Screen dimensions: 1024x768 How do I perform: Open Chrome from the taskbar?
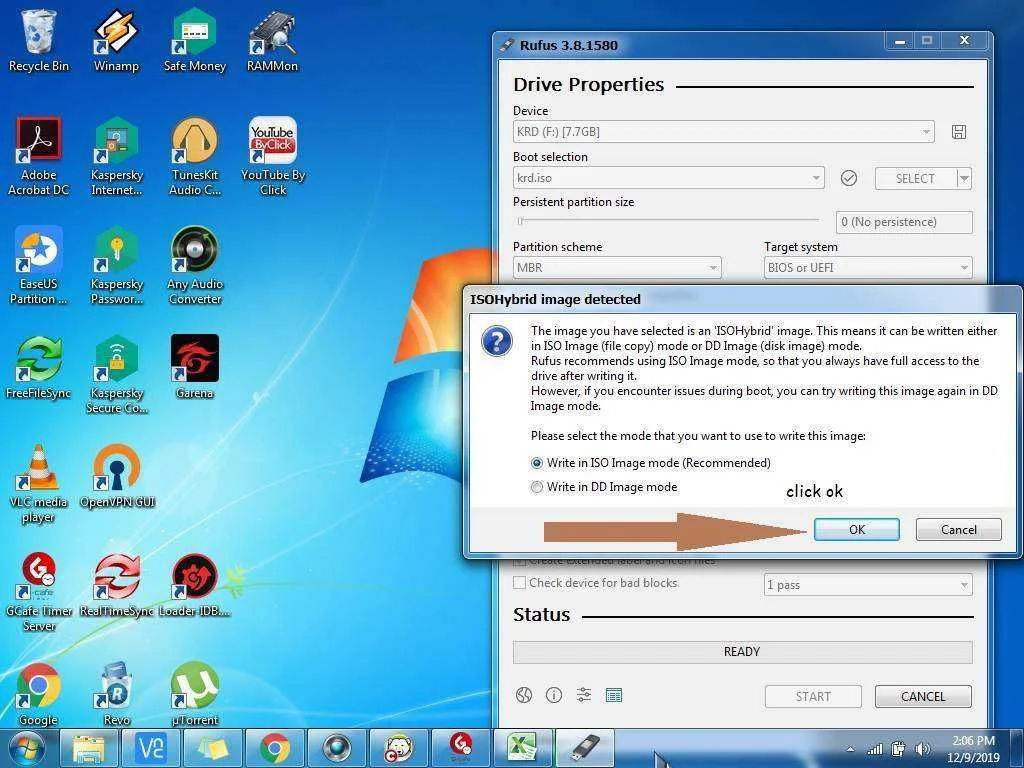pyautogui.click(x=275, y=748)
